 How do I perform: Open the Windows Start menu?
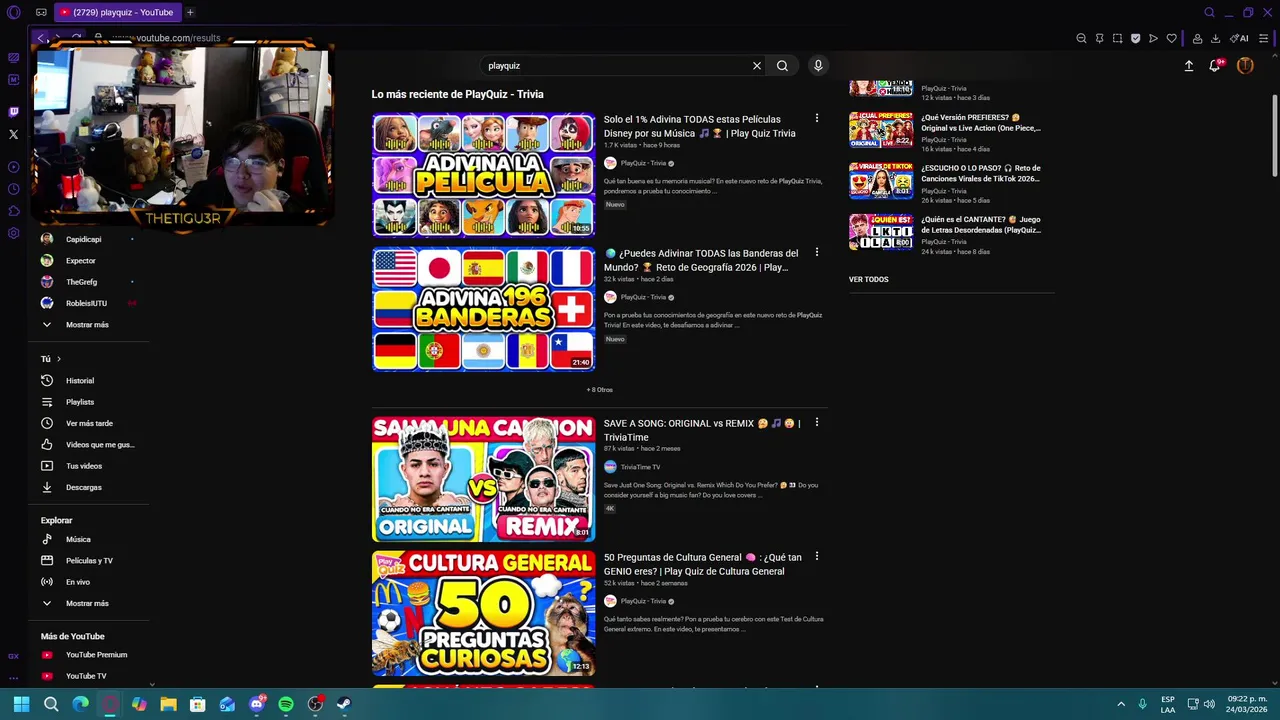[x=21, y=704]
